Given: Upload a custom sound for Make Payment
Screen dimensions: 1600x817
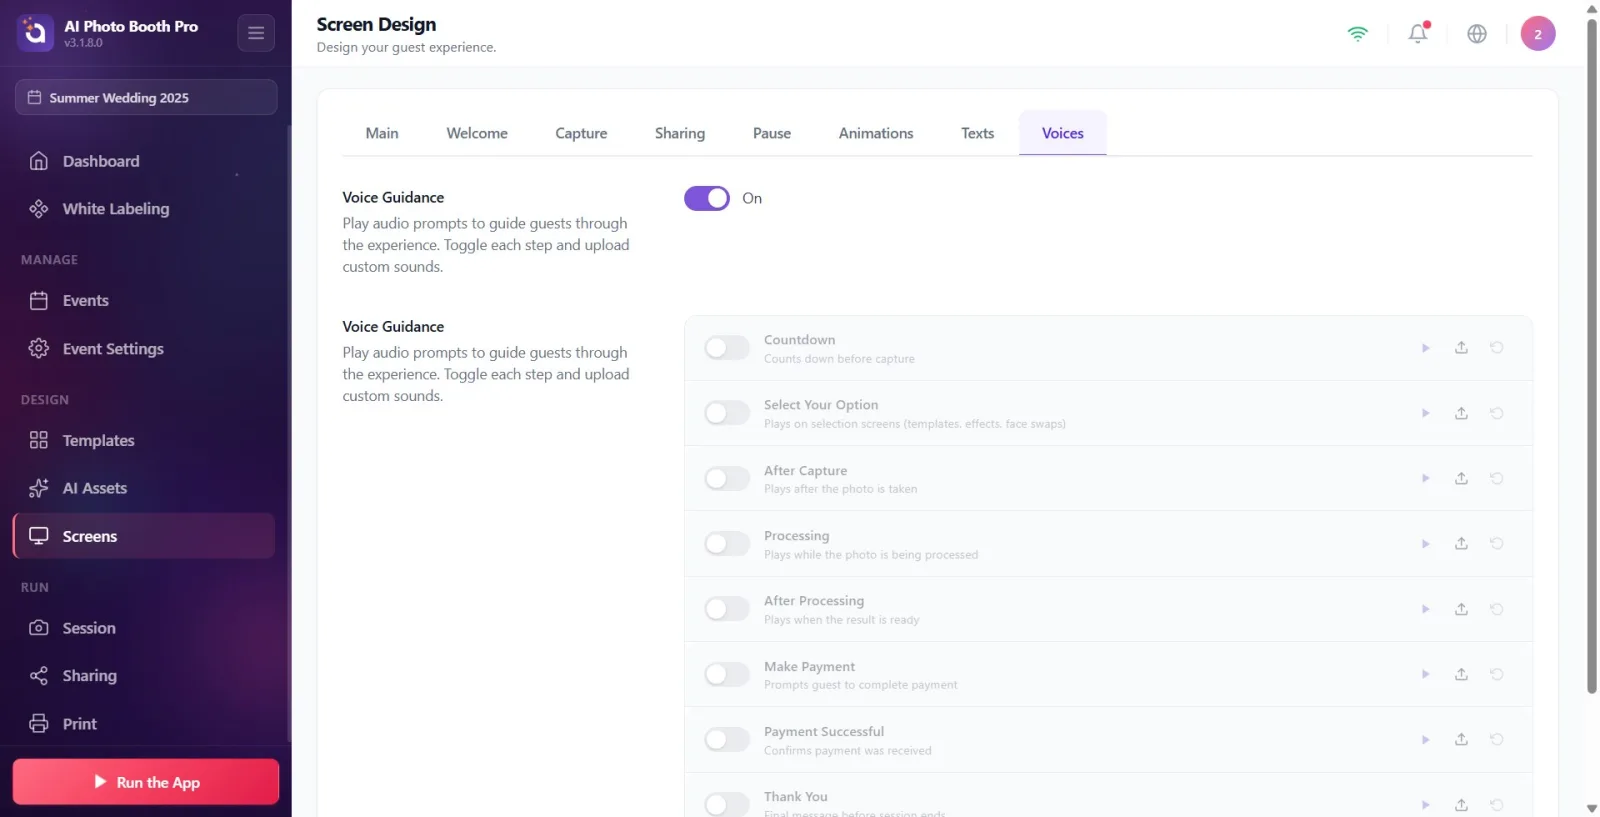Looking at the screenshot, I should click(1461, 674).
